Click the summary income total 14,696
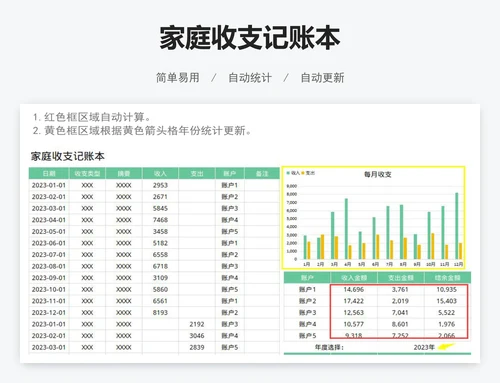 coord(354,290)
